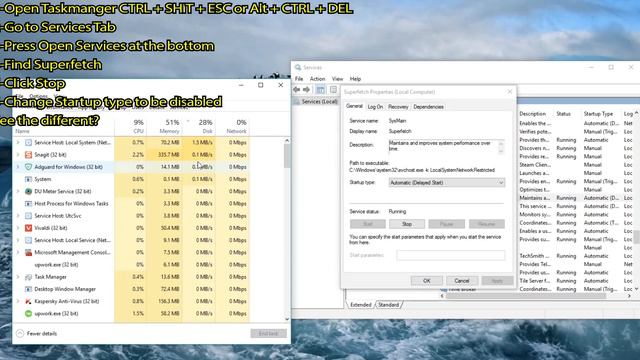The image size is (640, 360).
Task: Sort processes by CPU column
Action: 130,127
